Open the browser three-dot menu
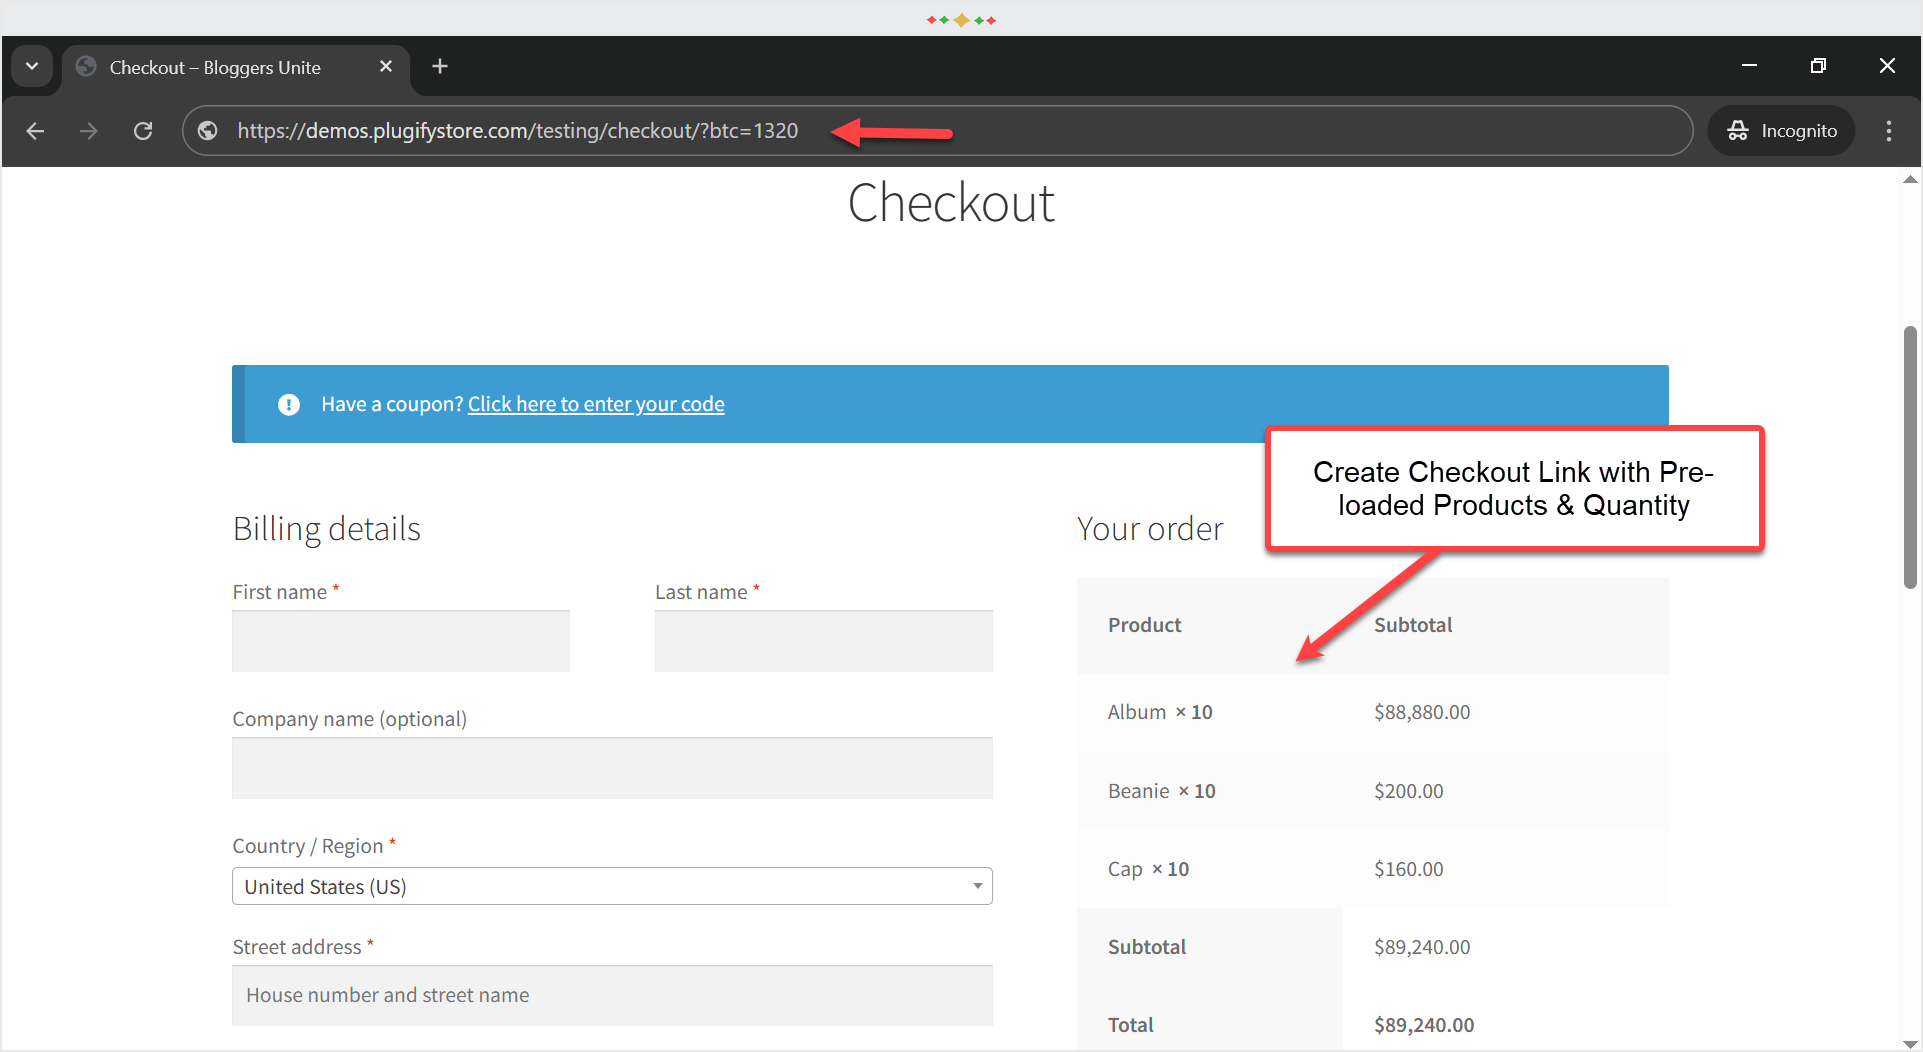The height and width of the screenshot is (1052, 1923). click(x=1889, y=130)
